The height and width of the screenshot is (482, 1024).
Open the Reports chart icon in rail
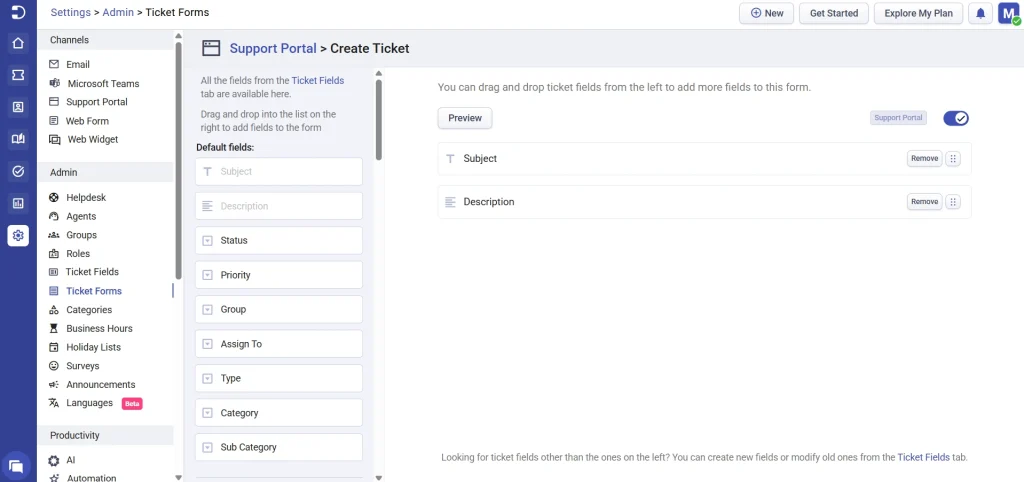tap(18, 203)
